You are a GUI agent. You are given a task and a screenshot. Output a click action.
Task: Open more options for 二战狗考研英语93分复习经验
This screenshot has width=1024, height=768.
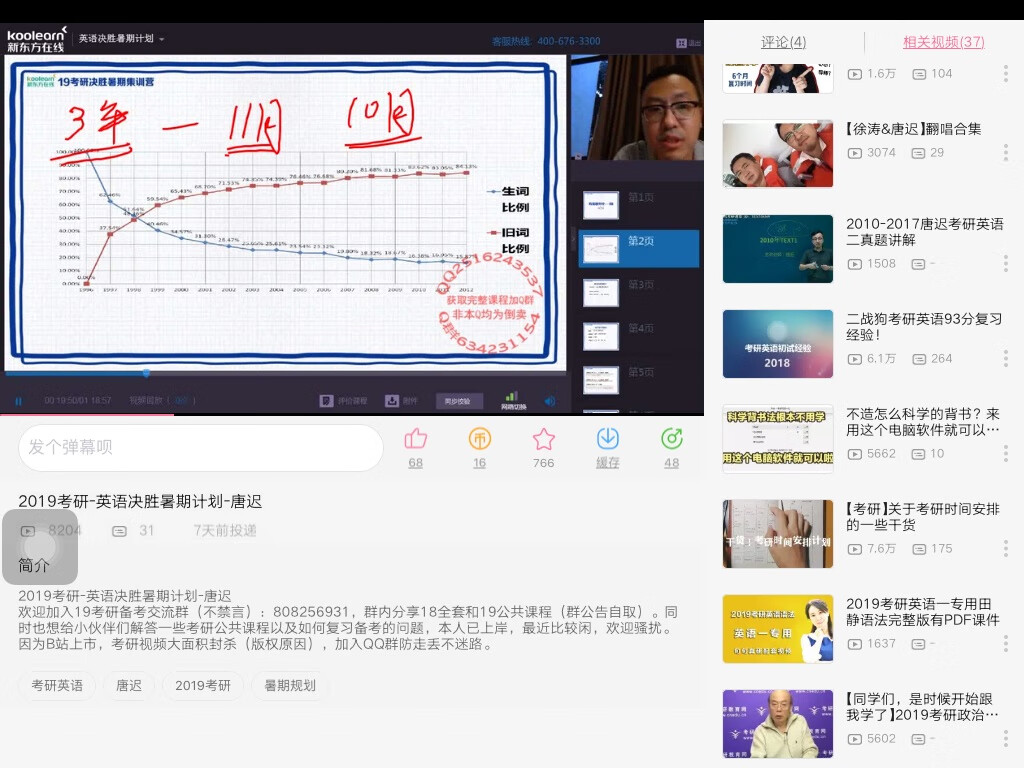[1006, 359]
